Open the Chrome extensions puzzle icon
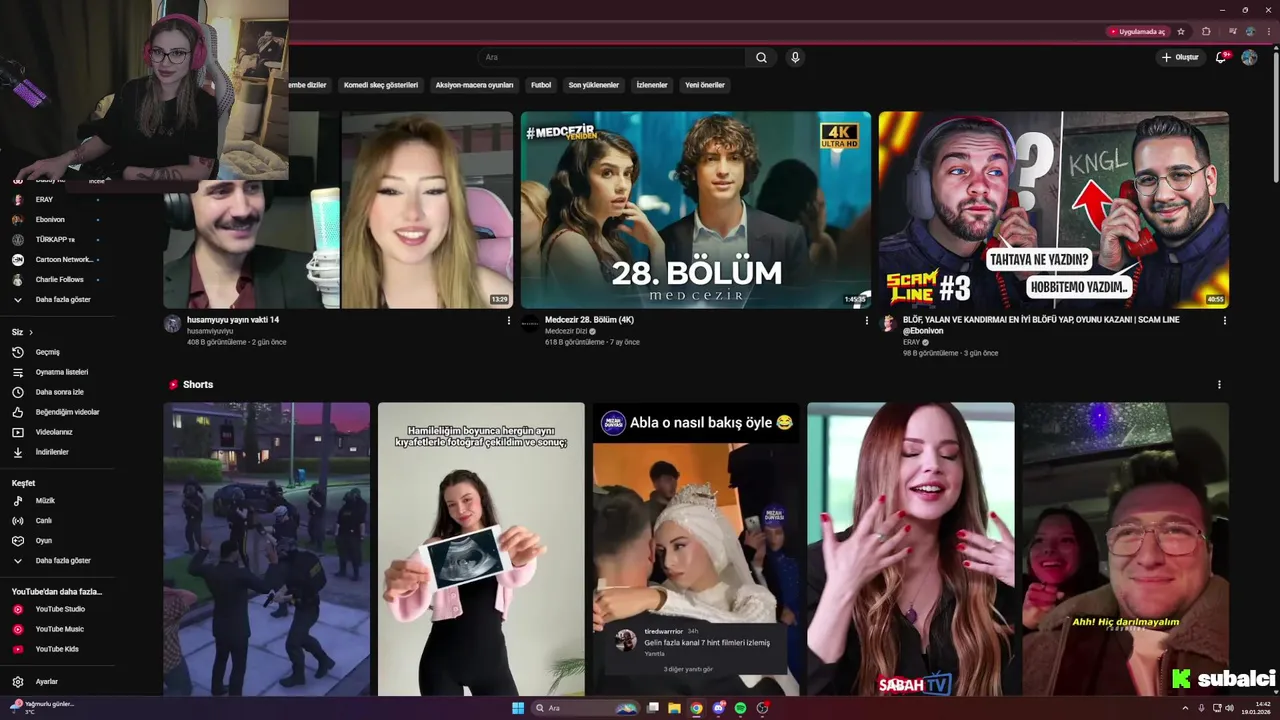 click(x=1206, y=32)
